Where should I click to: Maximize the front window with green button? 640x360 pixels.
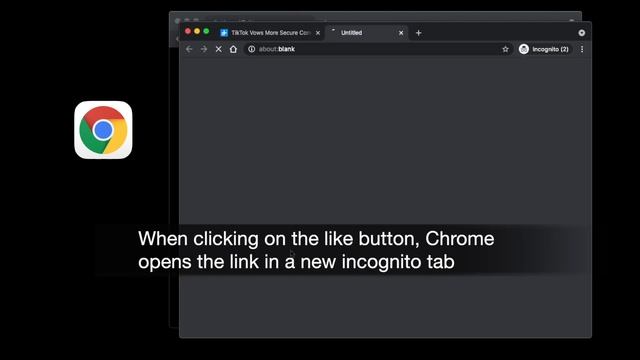click(206, 31)
